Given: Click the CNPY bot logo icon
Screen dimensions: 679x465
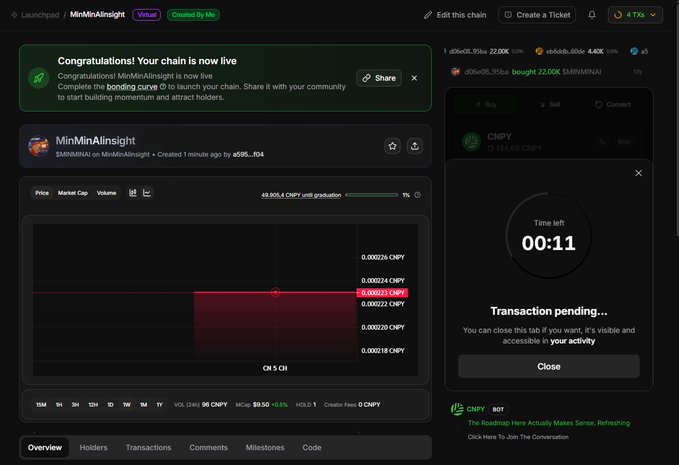Looking at the screenshot, I should pyautogui.click(x=457, y=409).
